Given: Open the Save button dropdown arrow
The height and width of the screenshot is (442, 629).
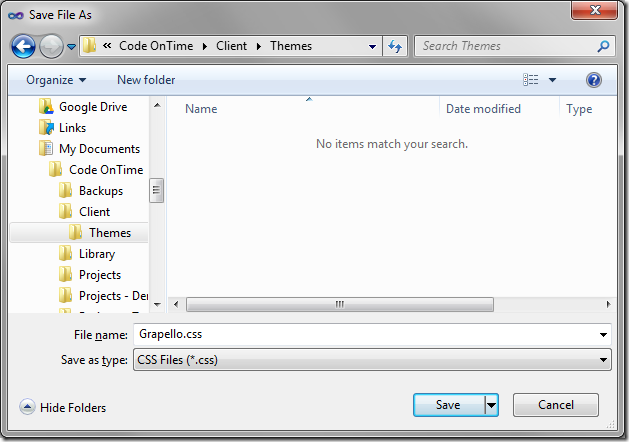Looking at the screenshot, I should [491, 405].
